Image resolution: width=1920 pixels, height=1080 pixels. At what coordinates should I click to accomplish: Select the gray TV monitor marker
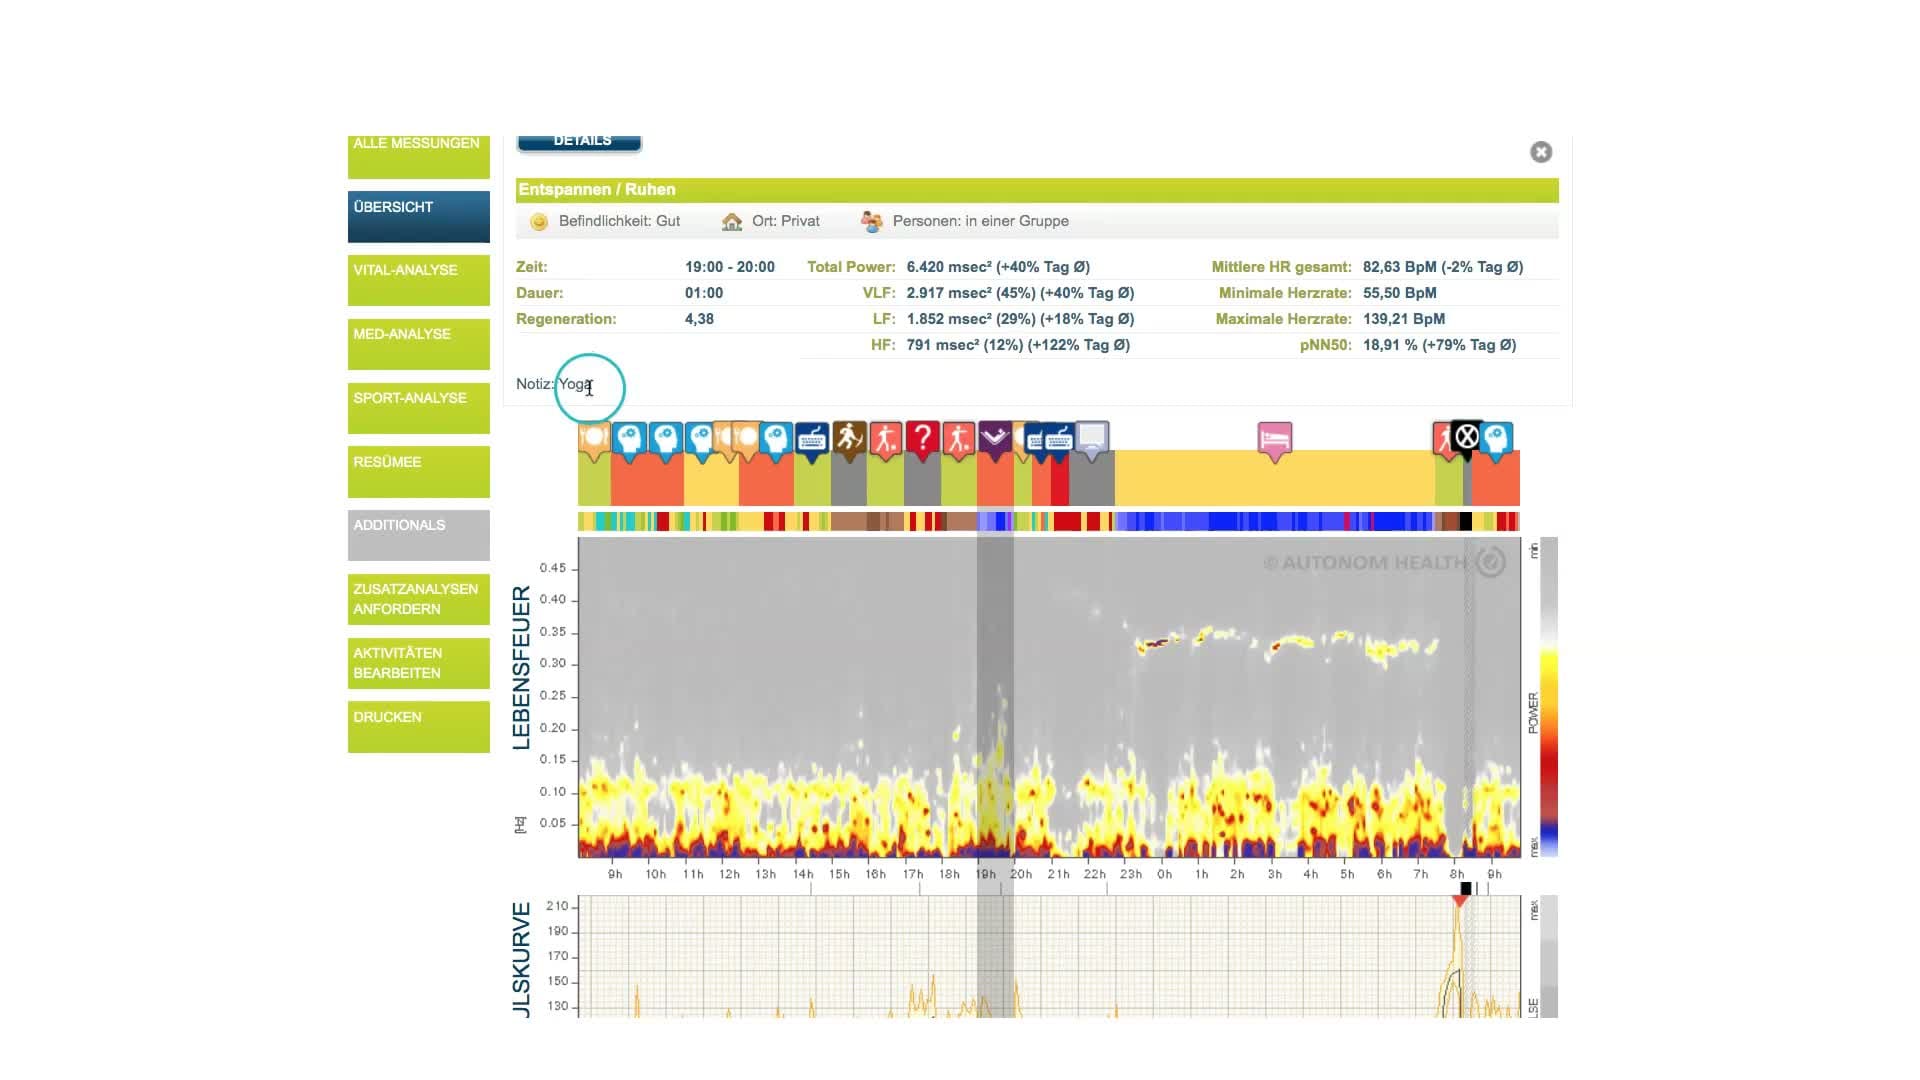(1092, 437)
